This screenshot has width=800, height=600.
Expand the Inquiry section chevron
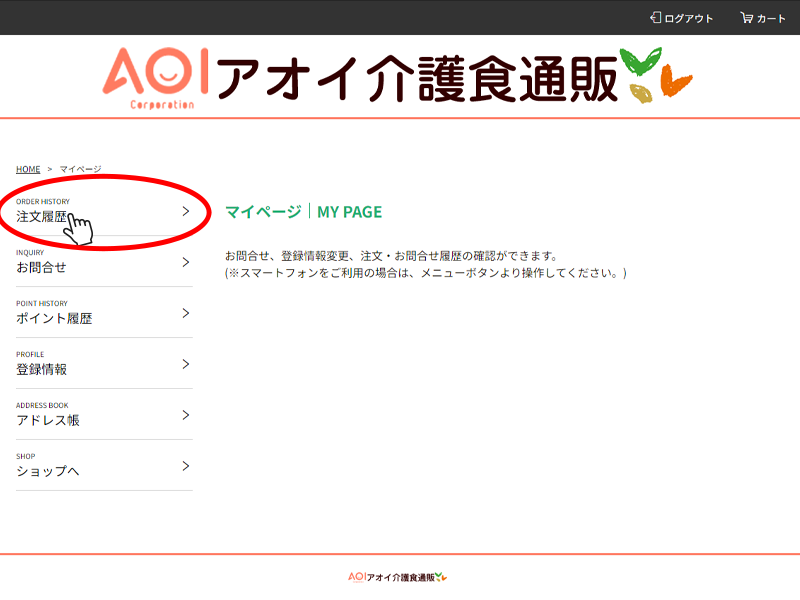pyautogui.click(x=185, y=262)
